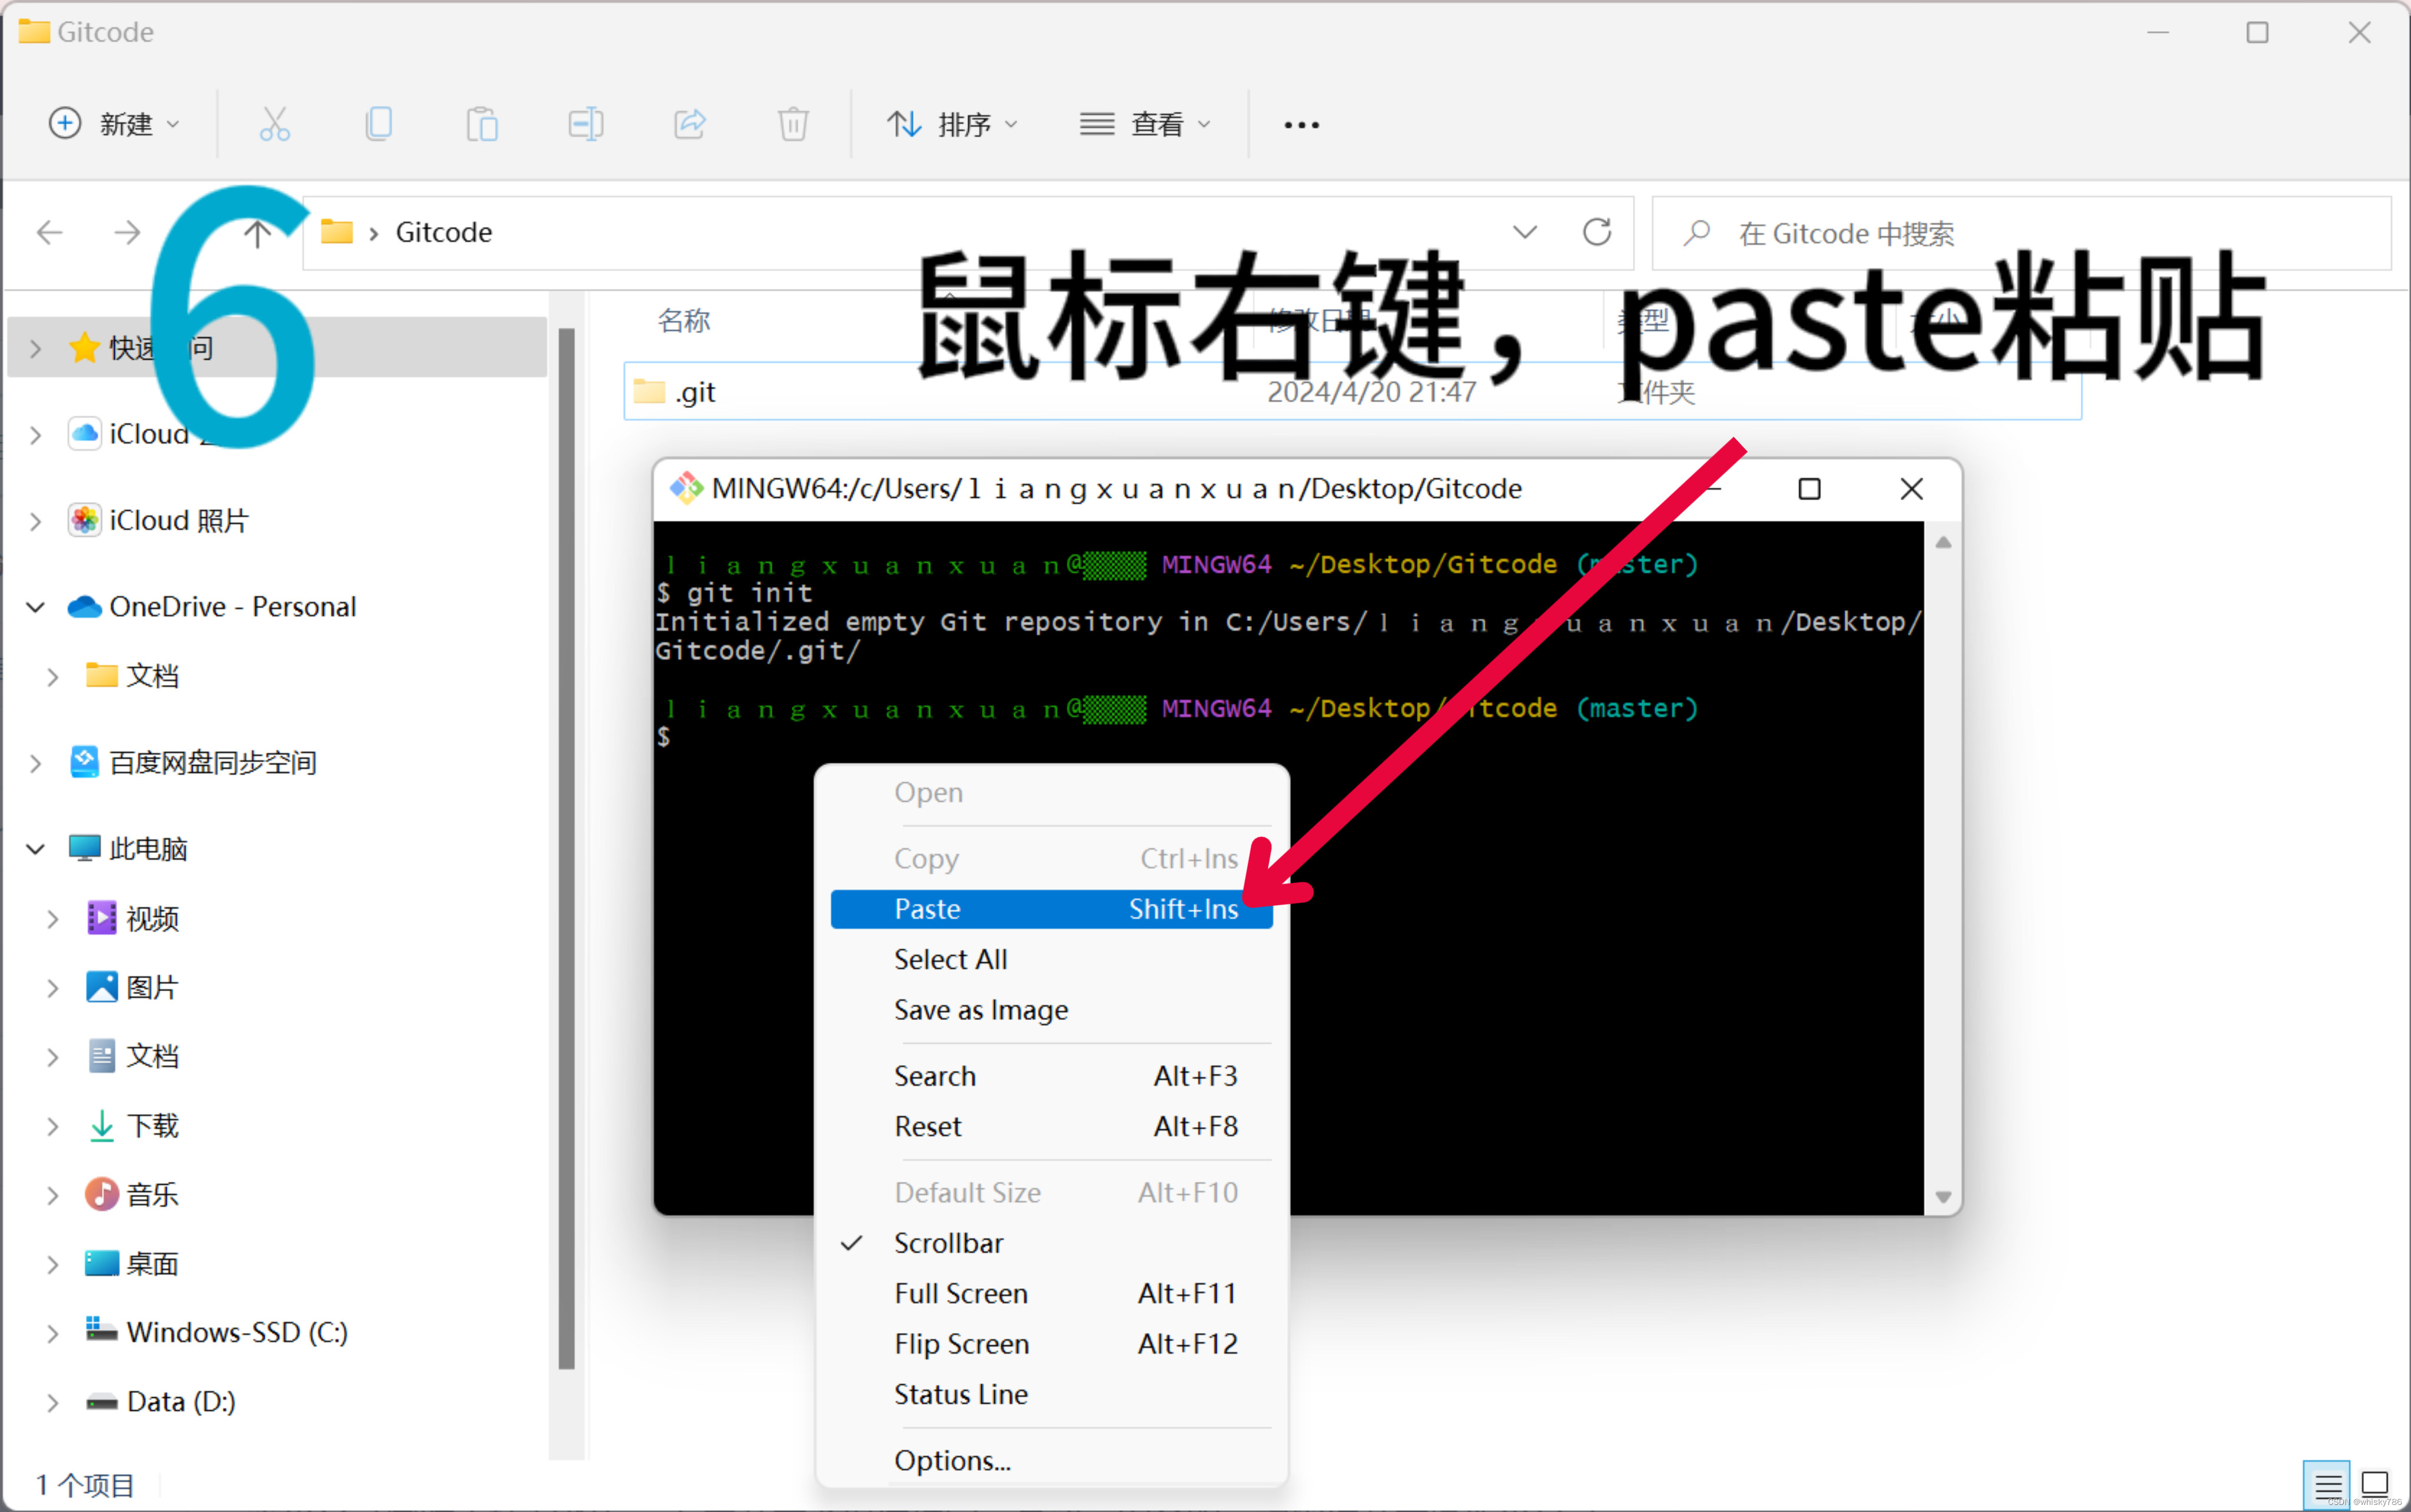Click Options... in the context menu
Viewport: 2411px width, 1512px height.
click(x=952, y=1460)
